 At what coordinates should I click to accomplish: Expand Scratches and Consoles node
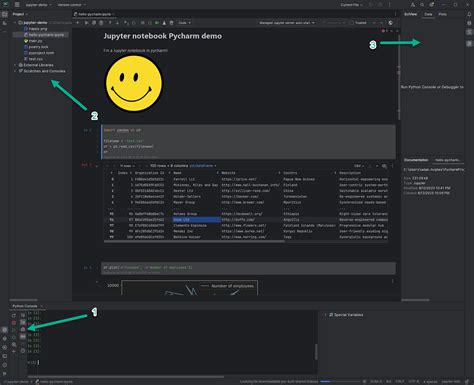tap(15, 71)
